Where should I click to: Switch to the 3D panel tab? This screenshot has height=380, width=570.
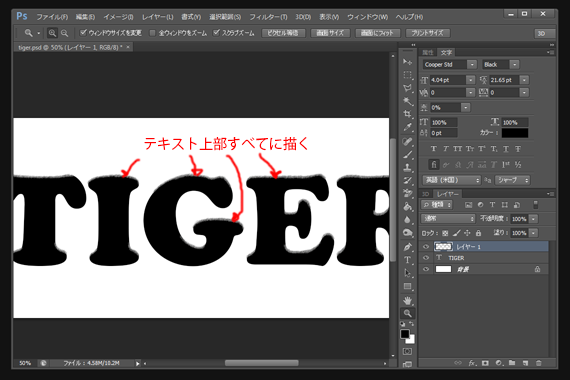(425, 194)
